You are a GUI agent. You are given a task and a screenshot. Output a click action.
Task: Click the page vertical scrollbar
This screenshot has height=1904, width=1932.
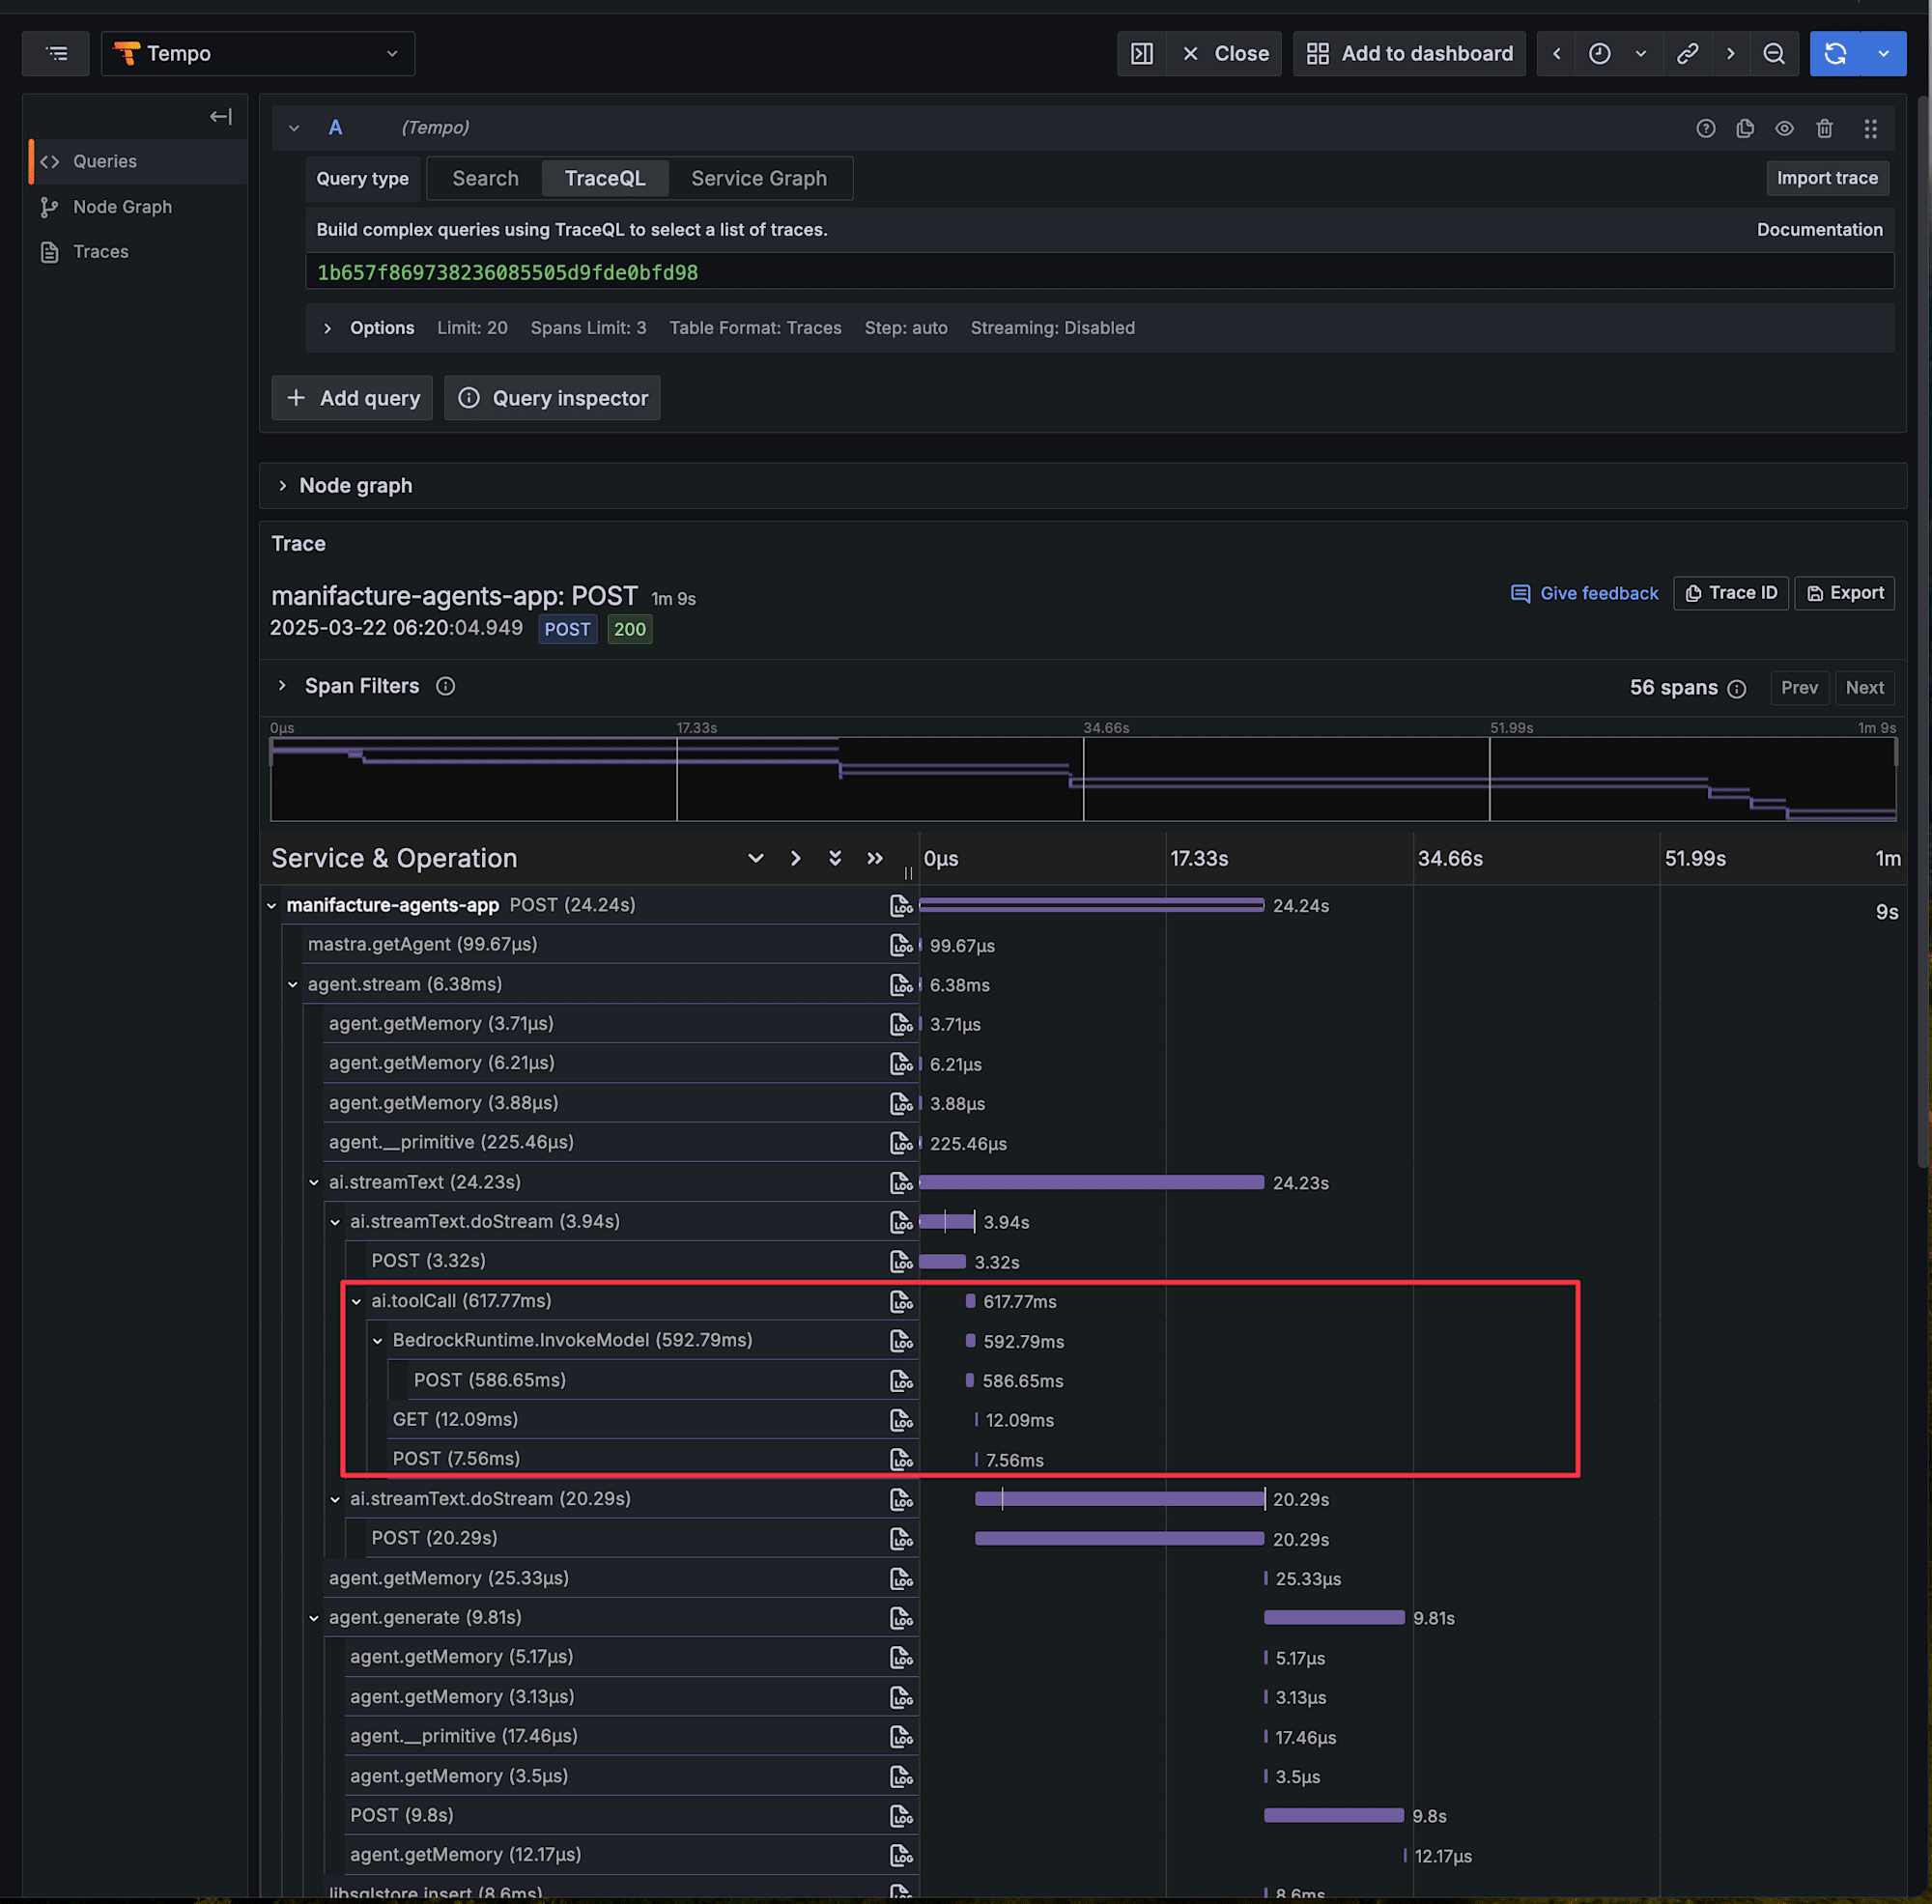coord(1923,630)
